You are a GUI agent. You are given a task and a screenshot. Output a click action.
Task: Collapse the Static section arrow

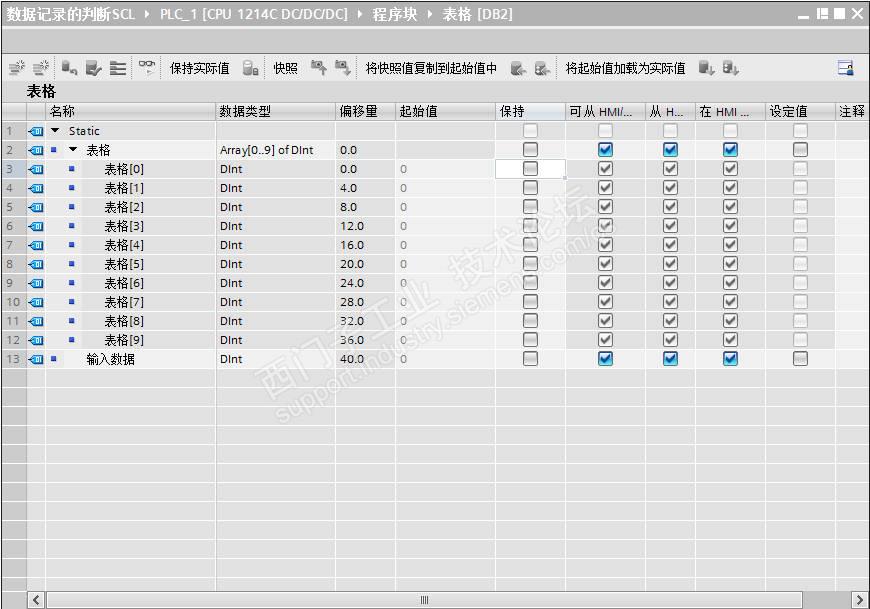pyautogui.click(x=55, y=131)
